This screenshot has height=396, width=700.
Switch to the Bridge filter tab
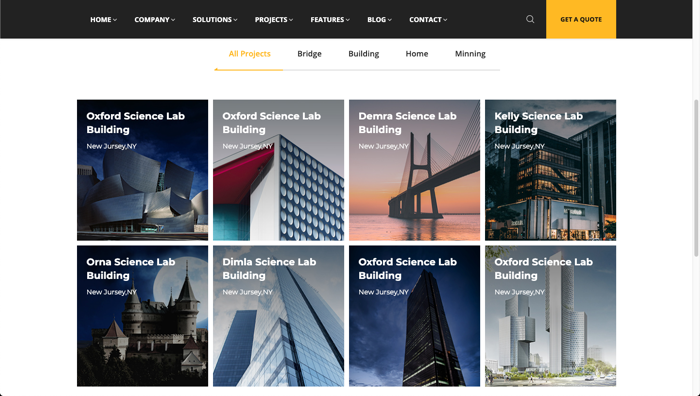(309, 54)
